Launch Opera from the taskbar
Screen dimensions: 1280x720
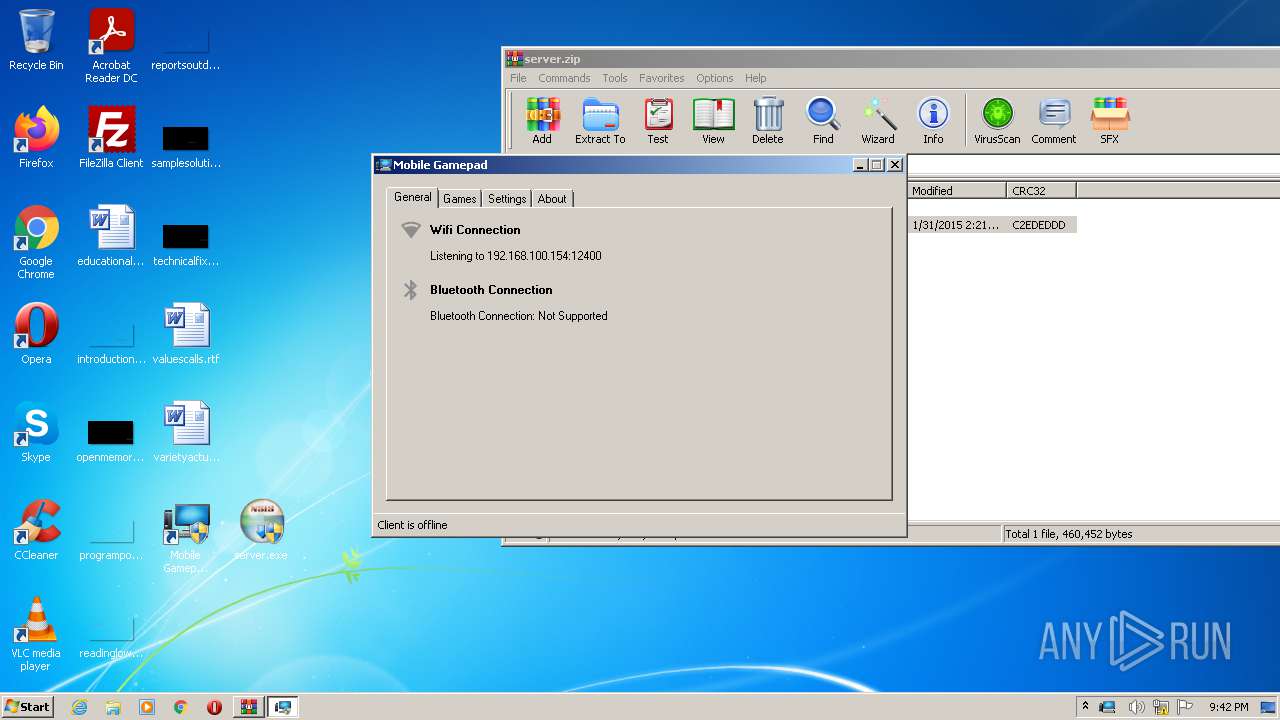214,707
